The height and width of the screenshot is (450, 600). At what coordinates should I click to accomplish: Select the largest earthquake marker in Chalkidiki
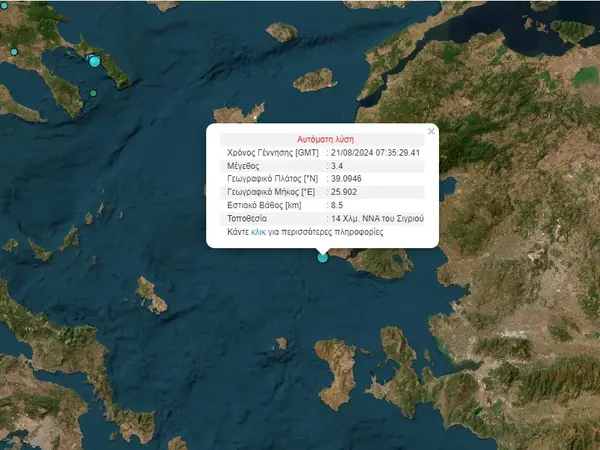95,62
